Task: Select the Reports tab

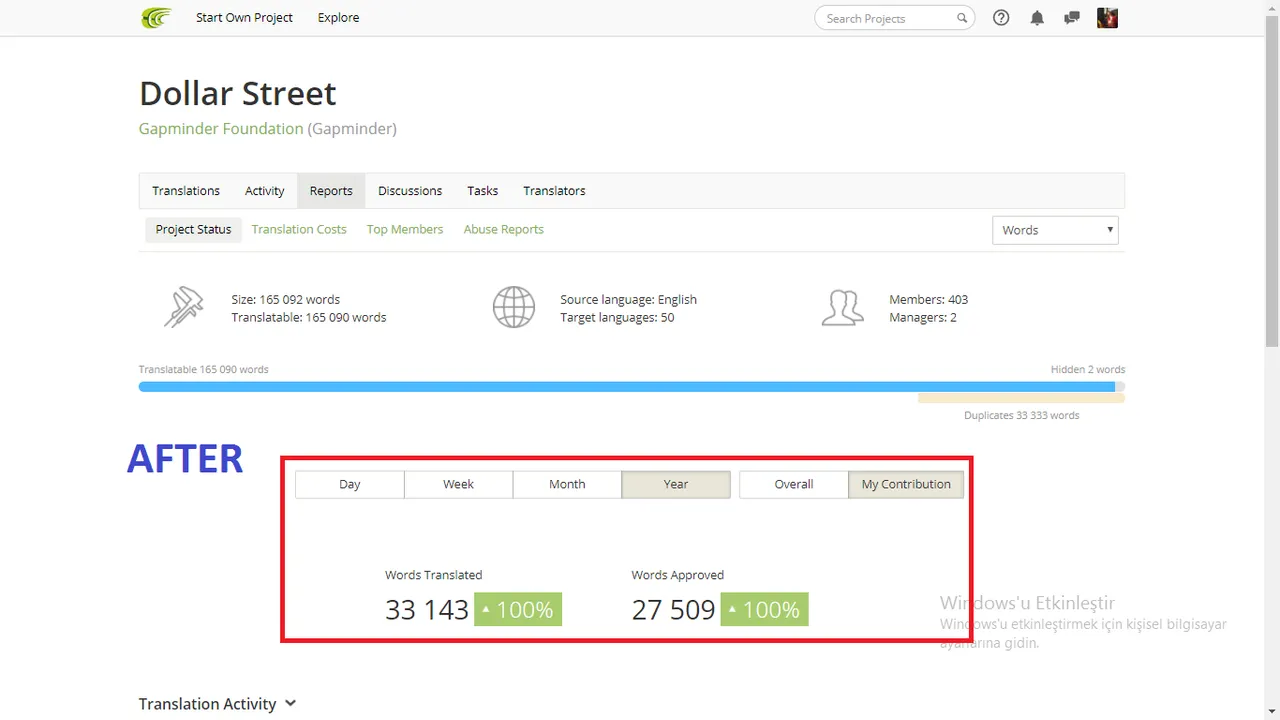Action: (331, 191)
